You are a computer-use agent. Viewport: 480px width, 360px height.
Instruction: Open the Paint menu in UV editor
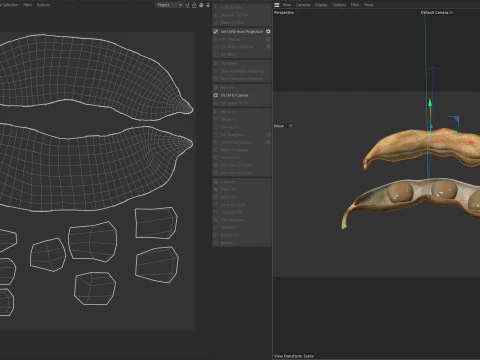pyautogui.click(x=27, y=5)
